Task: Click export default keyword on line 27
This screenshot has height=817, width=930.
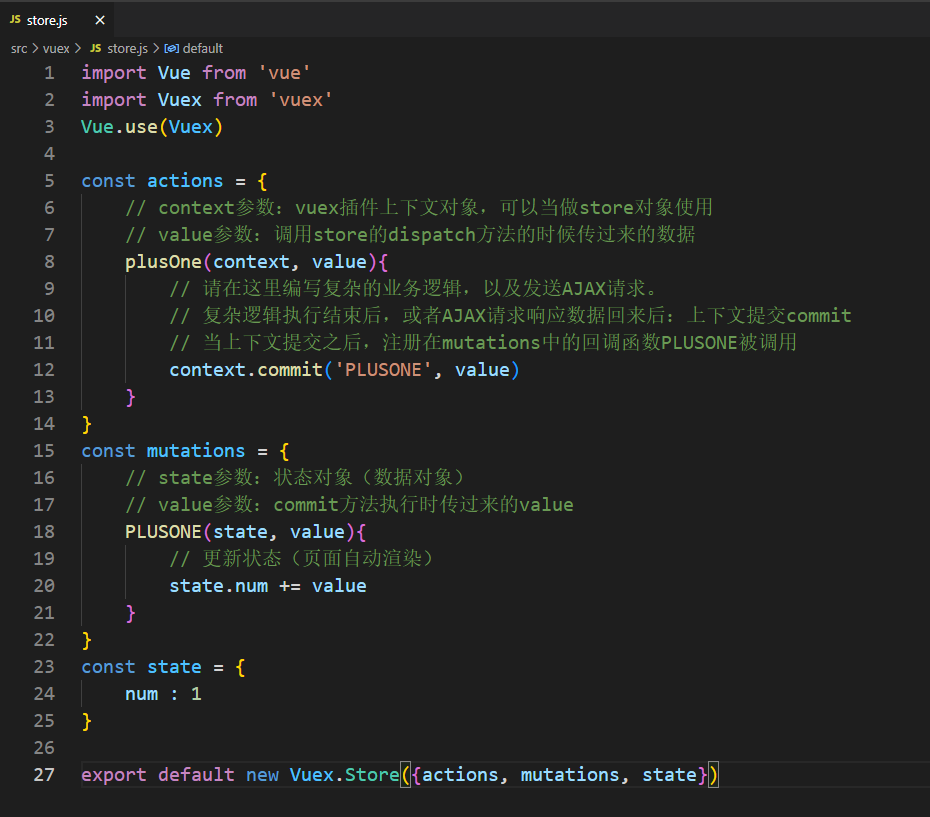Action: 157,775
